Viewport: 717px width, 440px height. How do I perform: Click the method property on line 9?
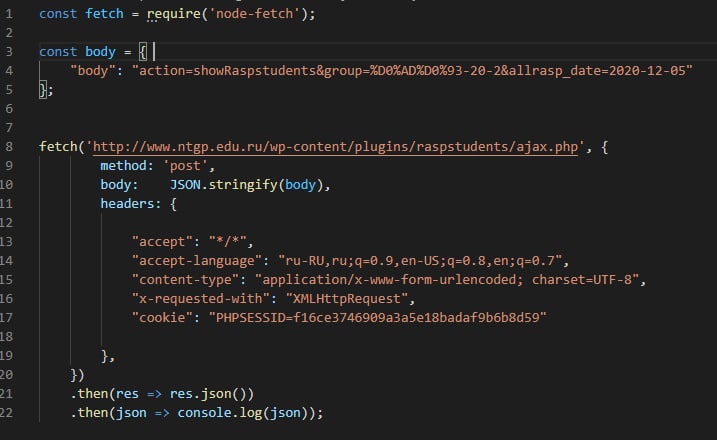click(x=127, y=166)
